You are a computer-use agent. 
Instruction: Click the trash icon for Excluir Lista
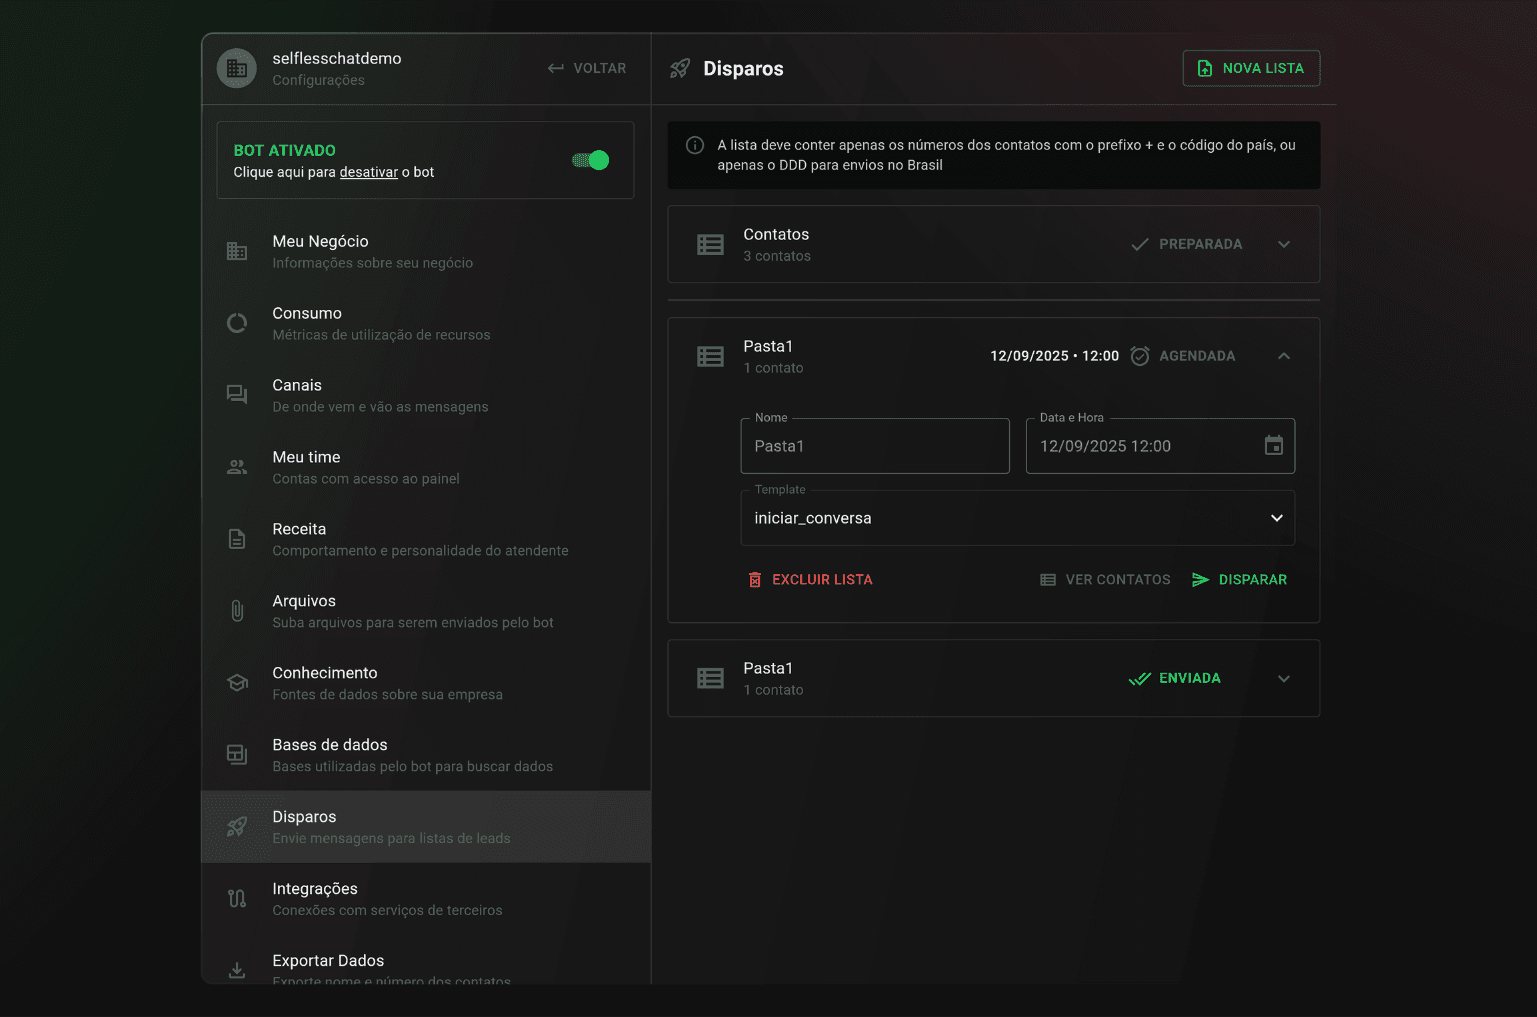point(755,580)
